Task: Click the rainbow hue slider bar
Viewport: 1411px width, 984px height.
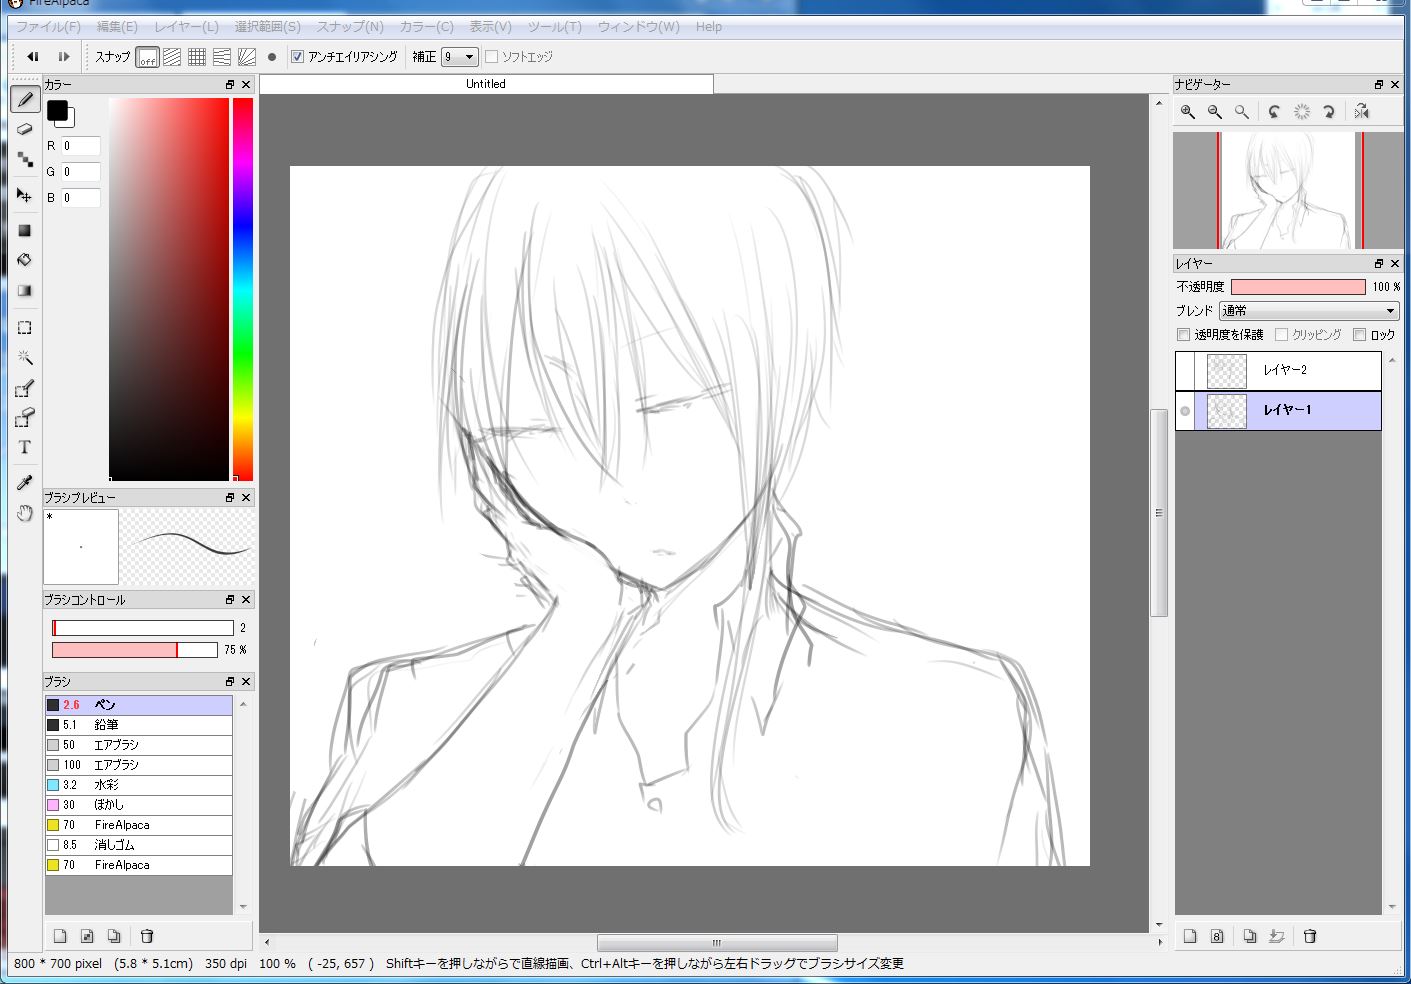Action: (243, 290)
